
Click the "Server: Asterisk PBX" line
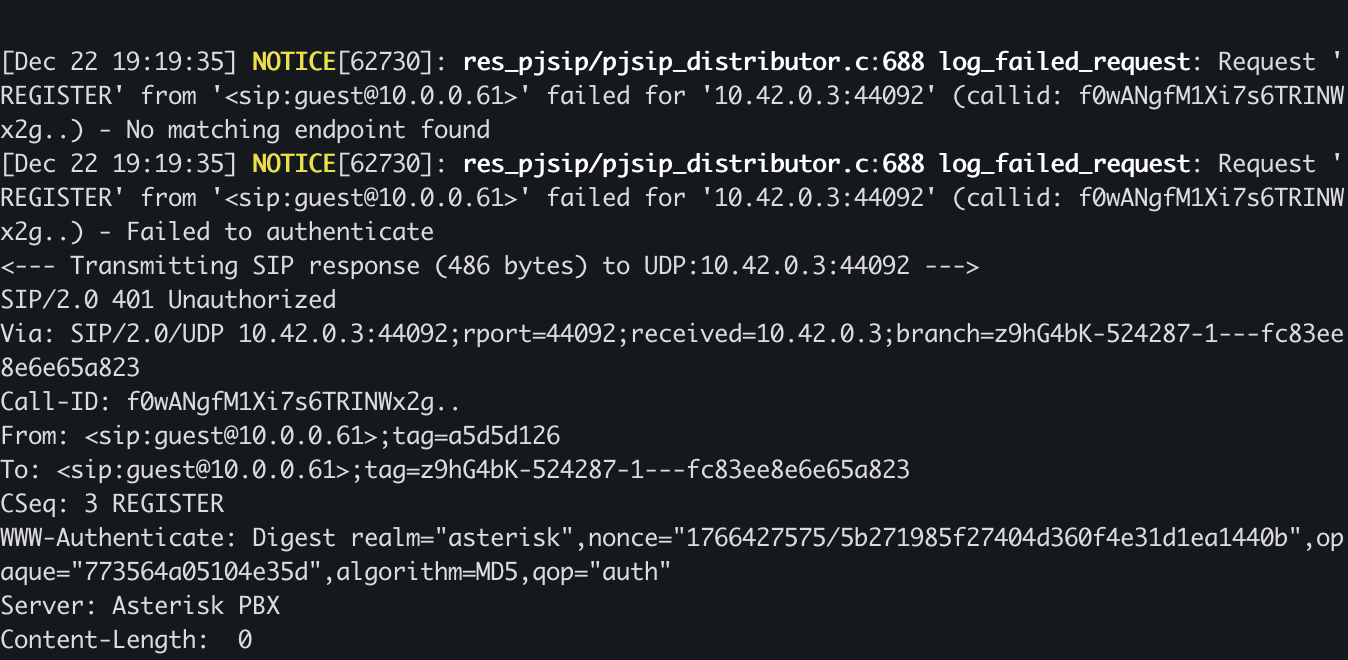click(x=140, y=606)
